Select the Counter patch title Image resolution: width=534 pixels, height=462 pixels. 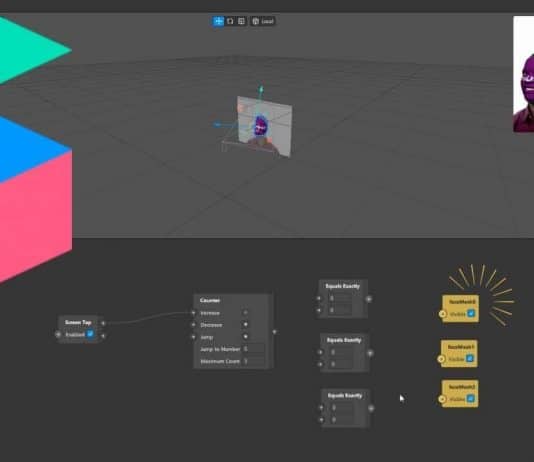pyautogui.click(x=210, y=300)
